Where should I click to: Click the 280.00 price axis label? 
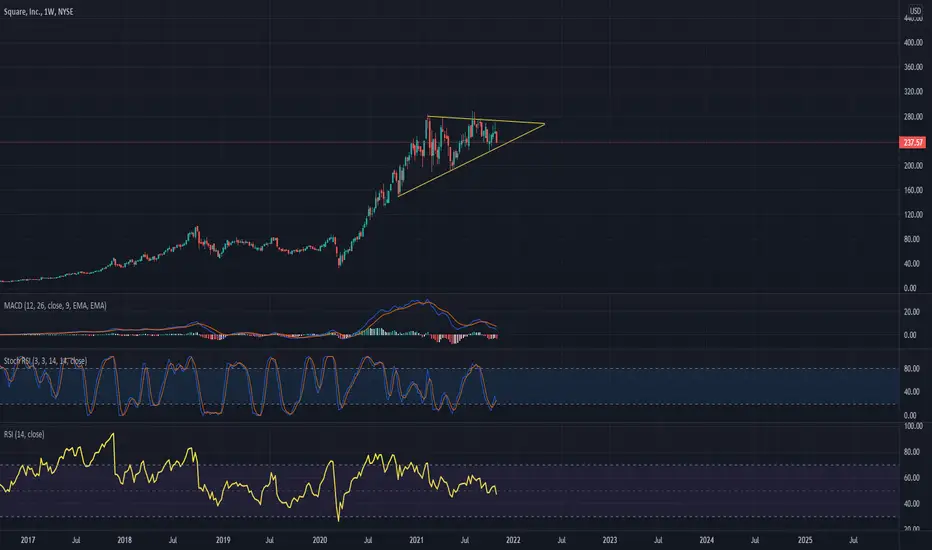[913, 117]
